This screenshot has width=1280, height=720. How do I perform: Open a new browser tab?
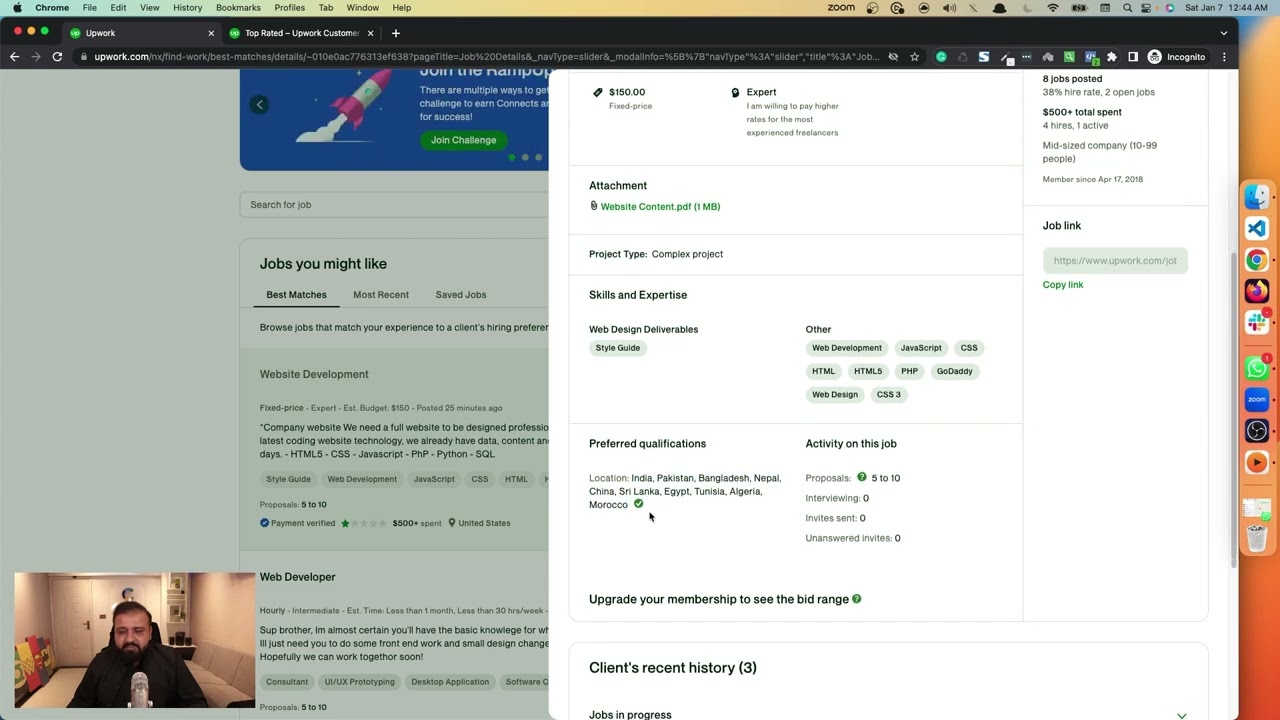396,33
